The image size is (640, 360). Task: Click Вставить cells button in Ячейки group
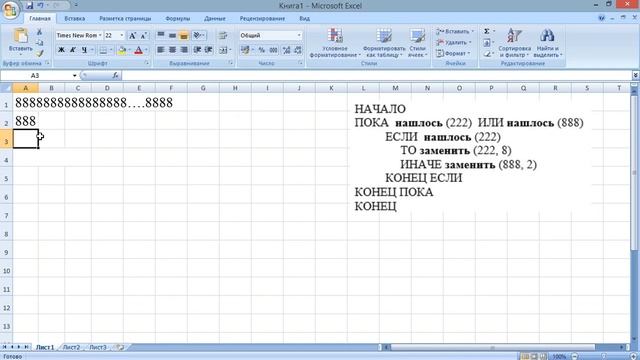click(x=454, y=31)
